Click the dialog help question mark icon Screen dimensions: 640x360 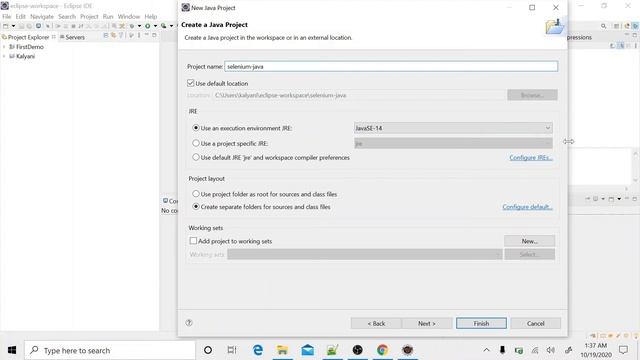(x=189, y=323)
